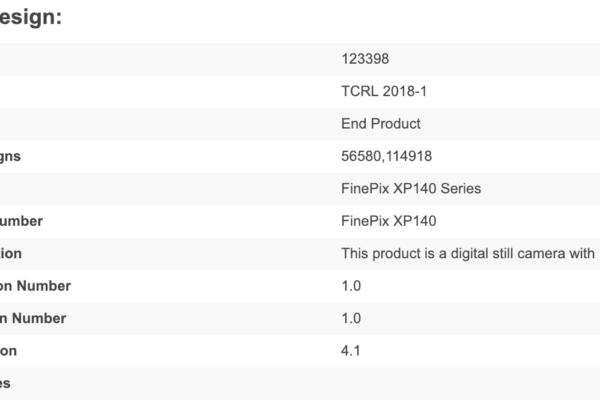Image resolution: width=600 pixels, height=400 pixels.
Task: Click the 'n Number' row label
Action: [x=33, y=318]
